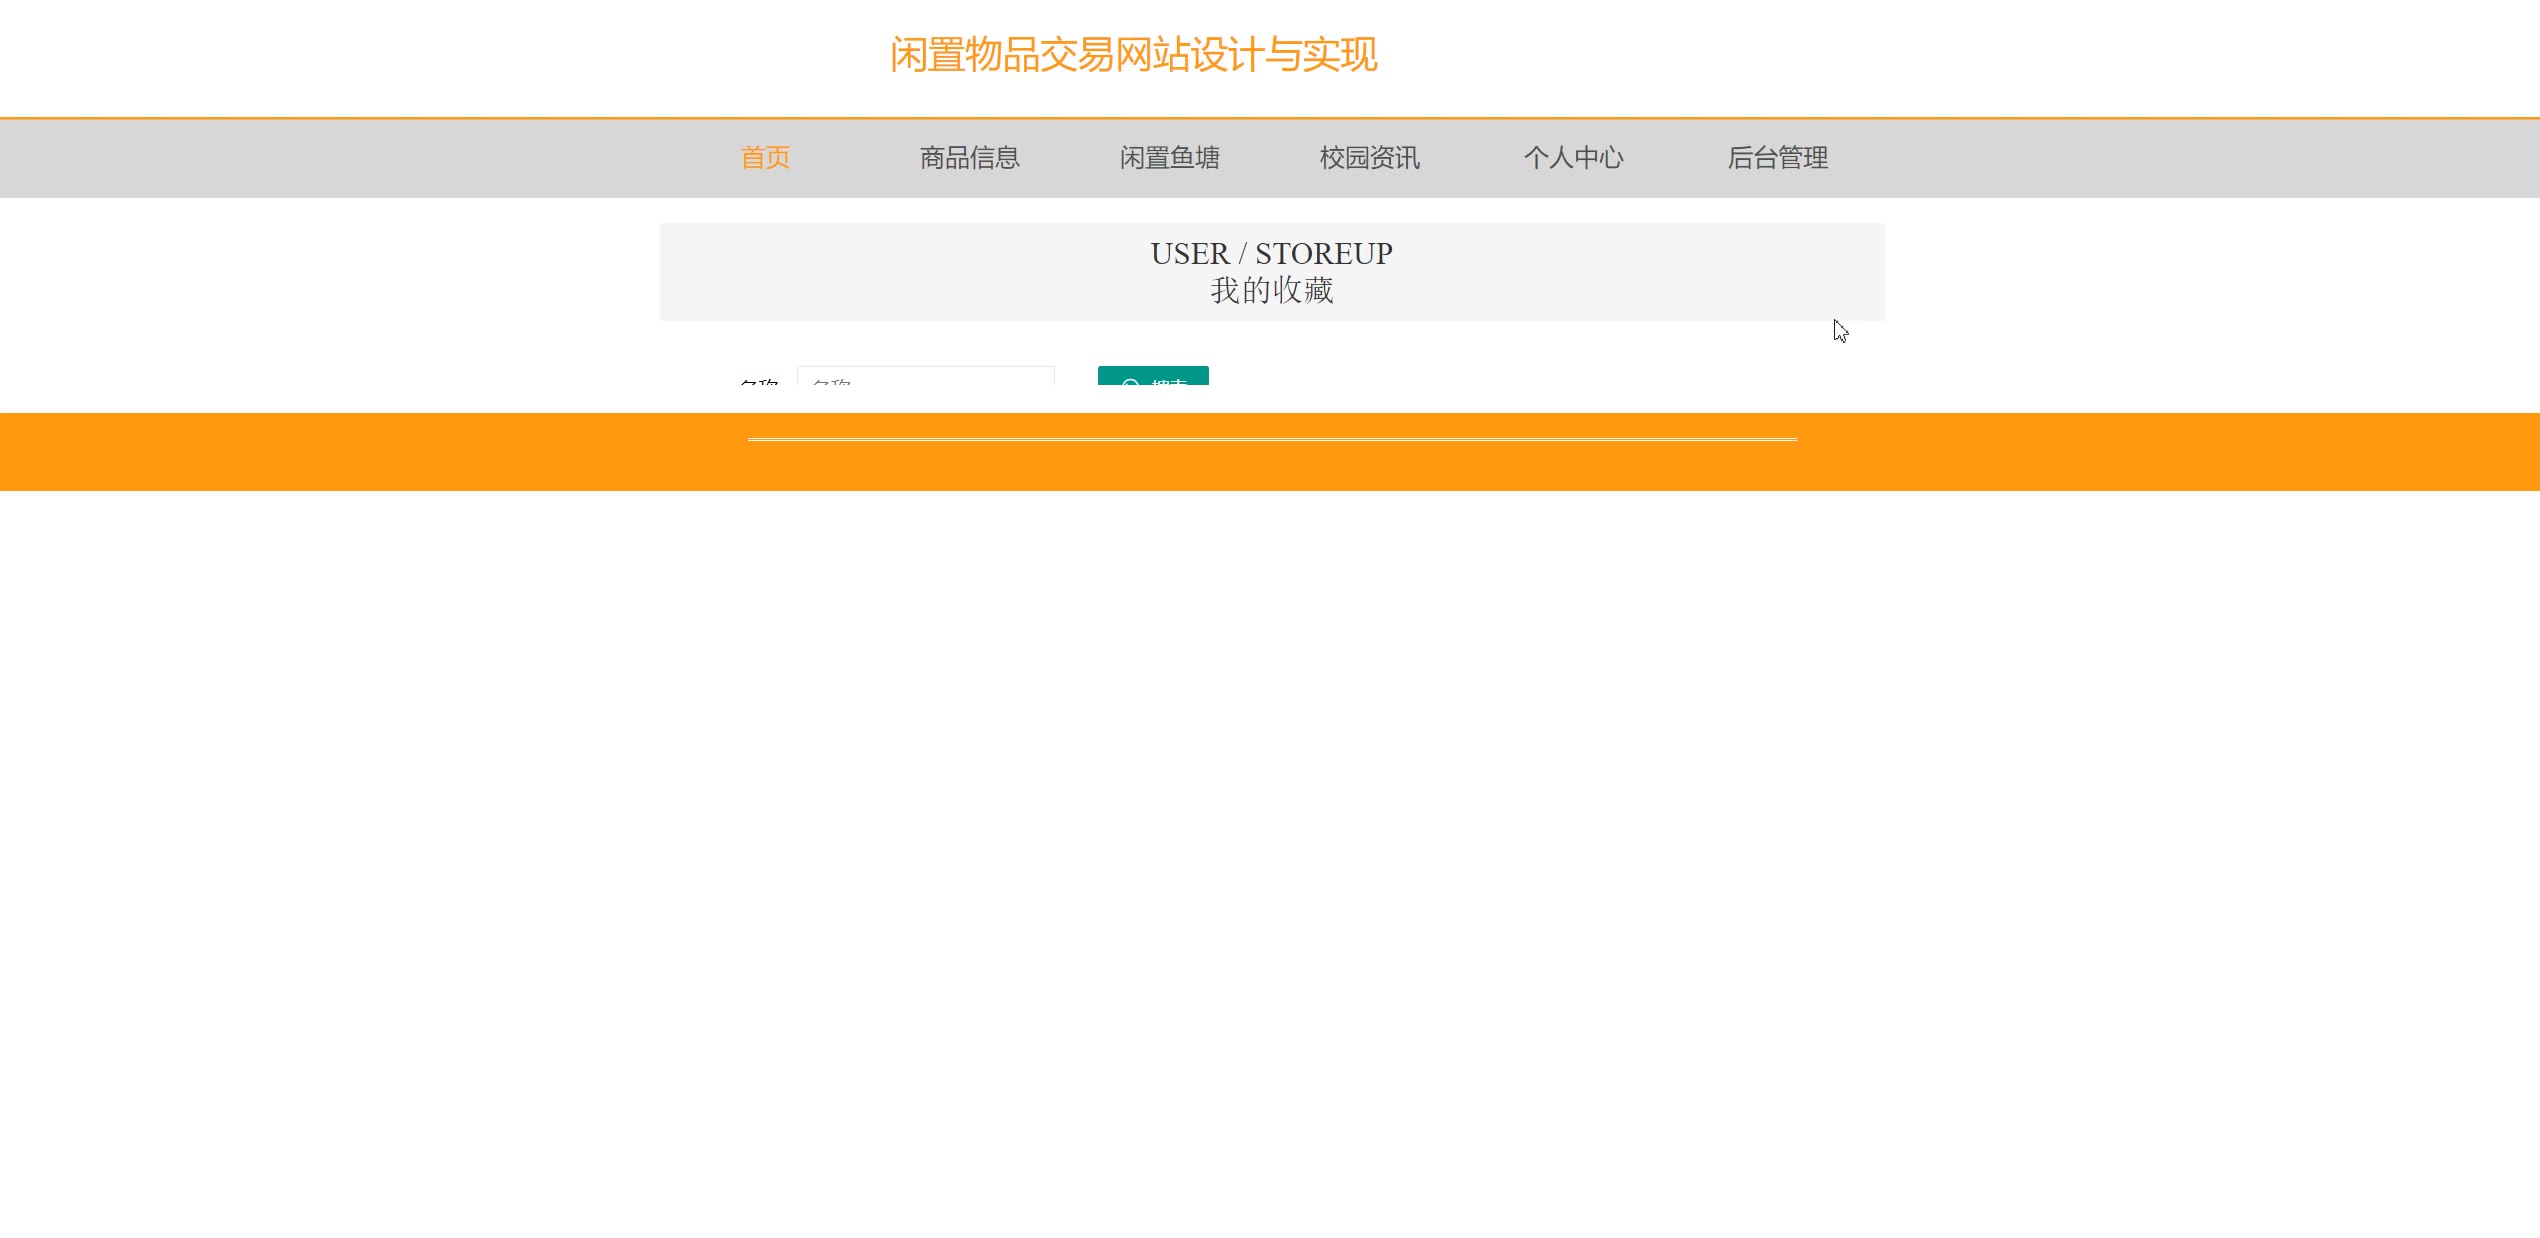
Task: Open the 闲置鱼塘 navigation item
Action: 1169,158
